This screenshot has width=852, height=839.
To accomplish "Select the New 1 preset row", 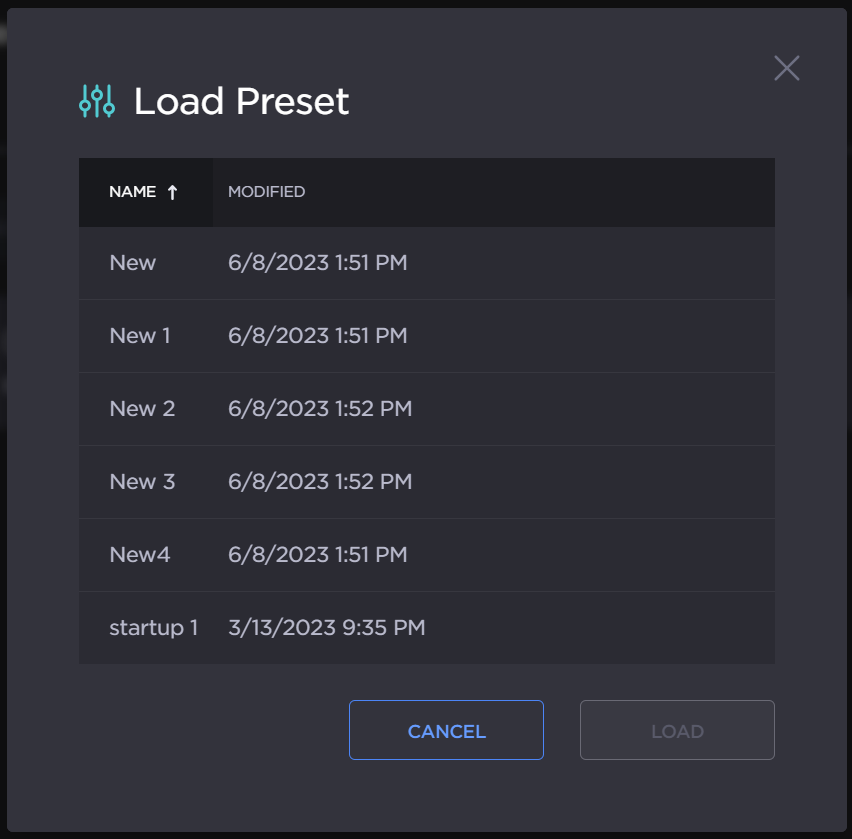I will click(140, 336).
